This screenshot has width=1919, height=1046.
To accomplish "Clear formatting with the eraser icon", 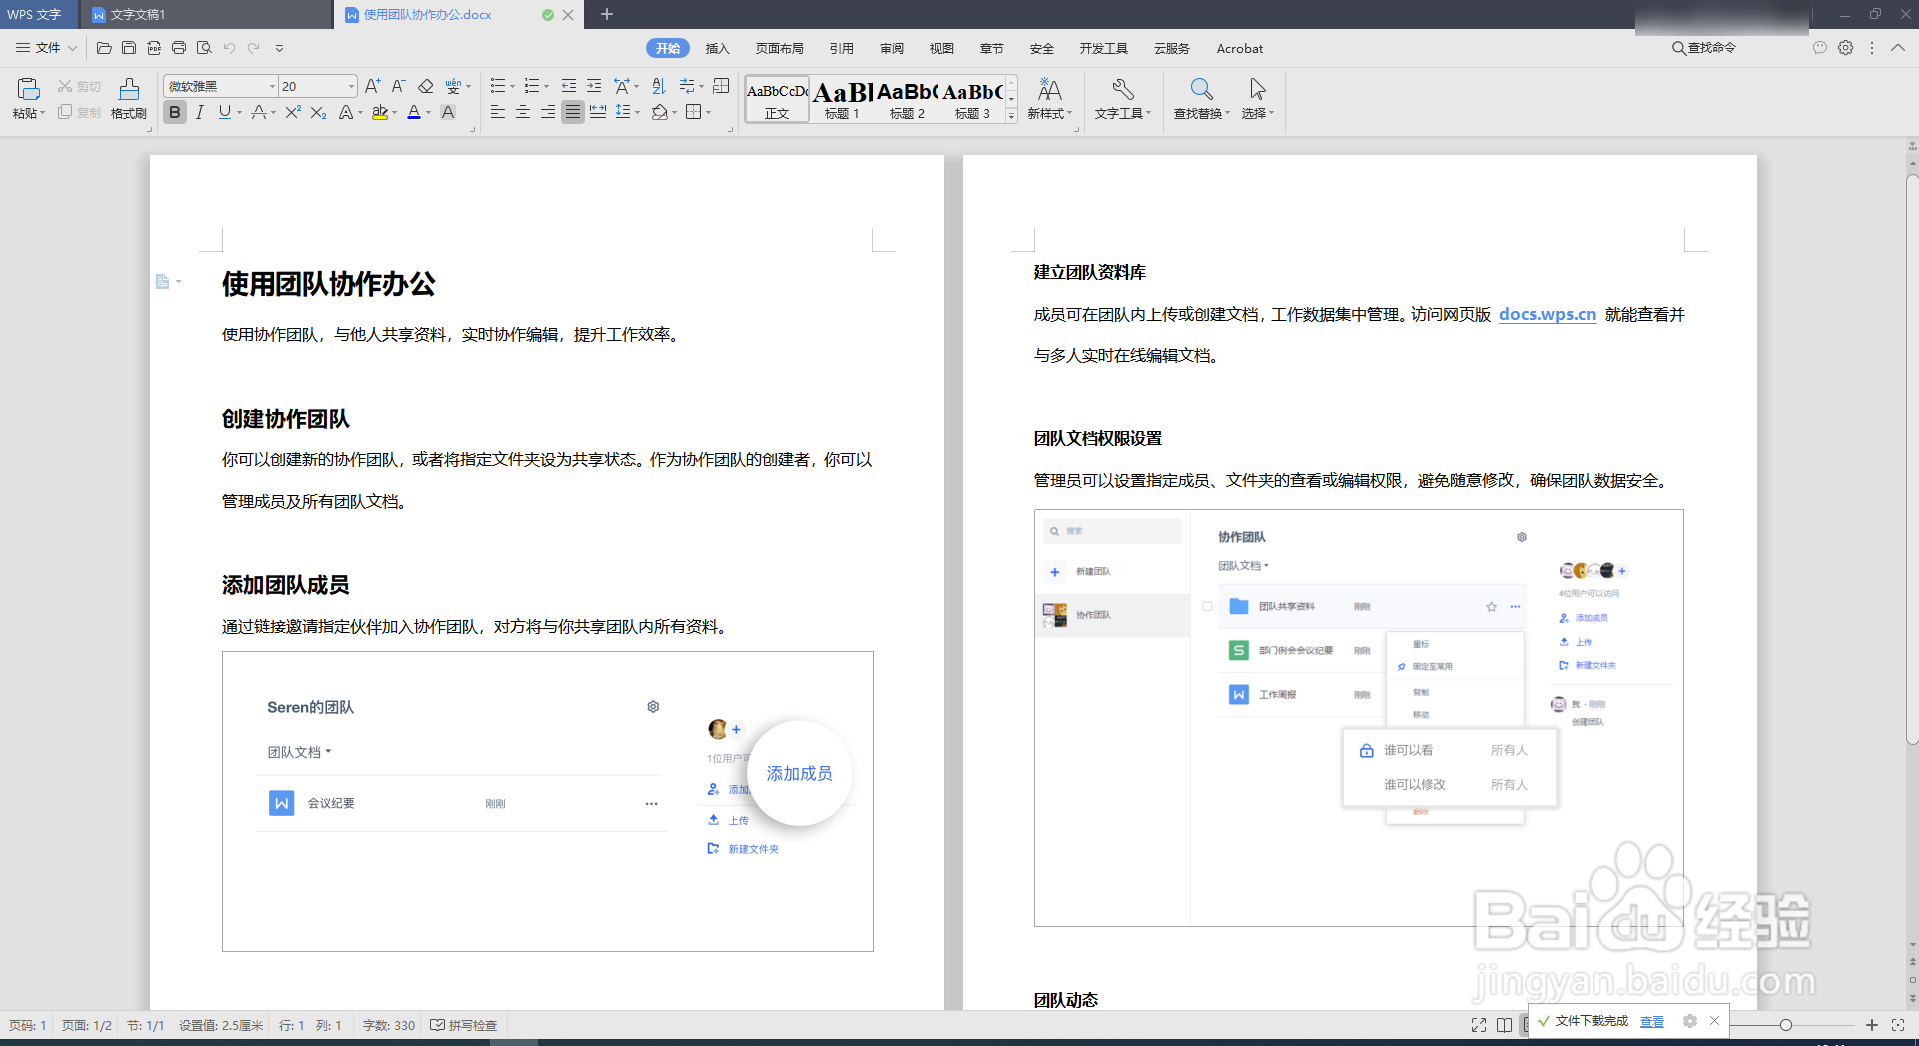I will coord(426,86).
